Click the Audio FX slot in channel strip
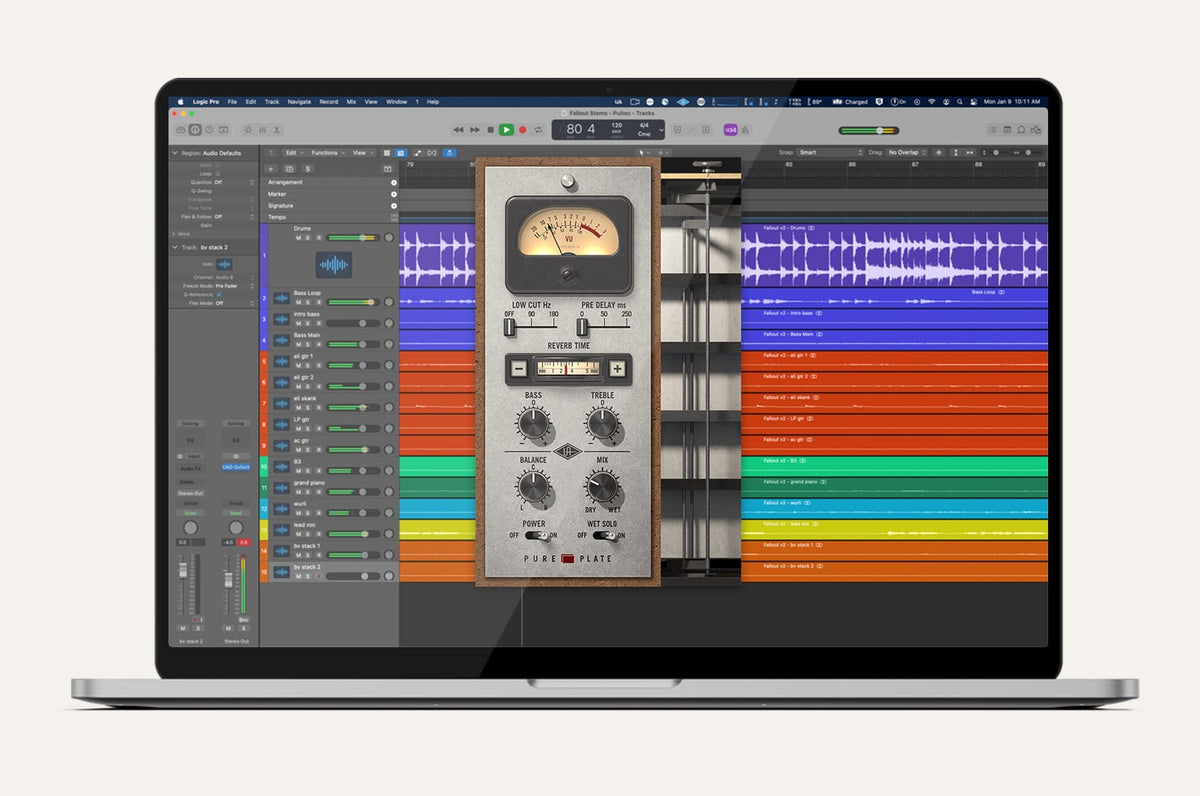This screenshot has width=1200, height=796. click(190, 467)
